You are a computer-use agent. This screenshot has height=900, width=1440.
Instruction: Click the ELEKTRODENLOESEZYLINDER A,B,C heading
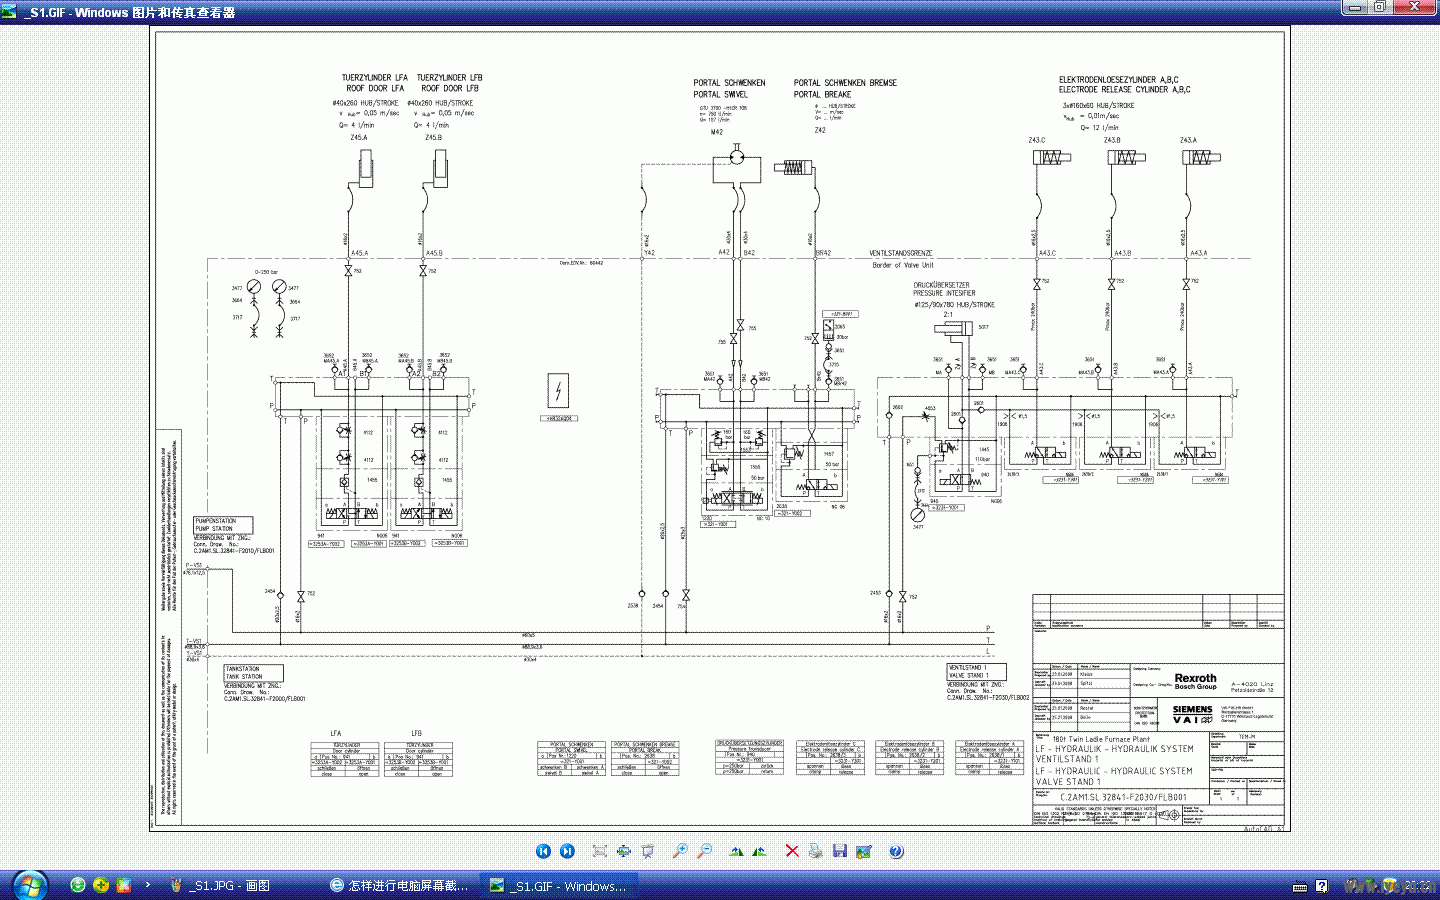click(1118, 79)
